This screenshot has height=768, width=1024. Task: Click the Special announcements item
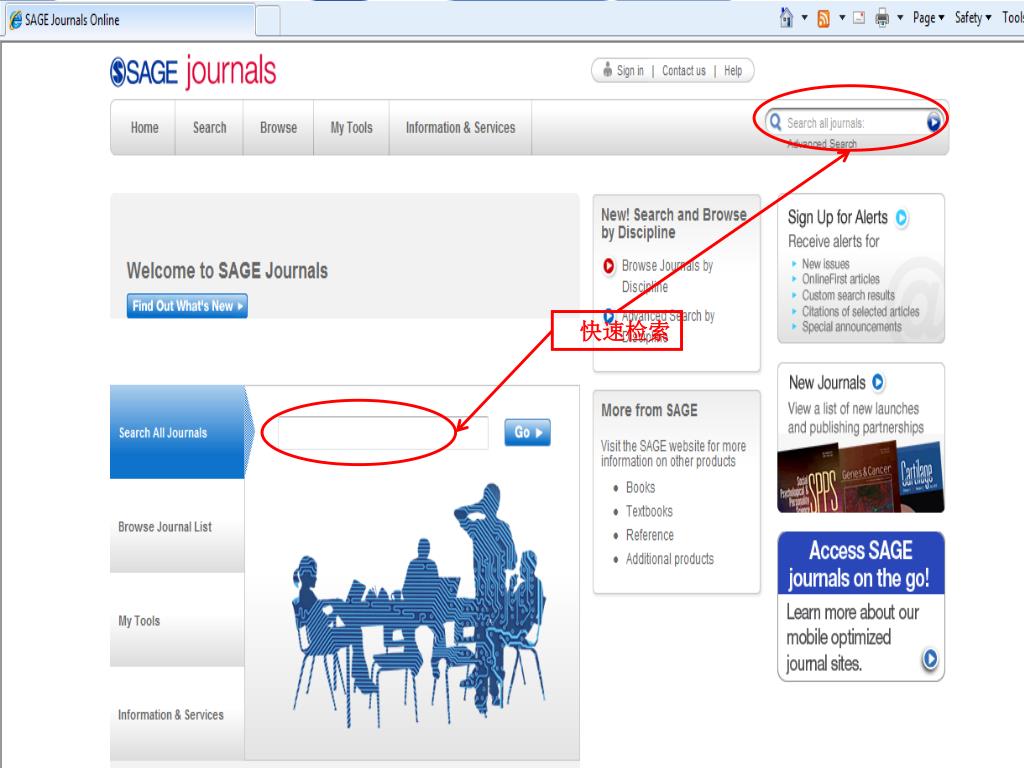click(852, 327)
